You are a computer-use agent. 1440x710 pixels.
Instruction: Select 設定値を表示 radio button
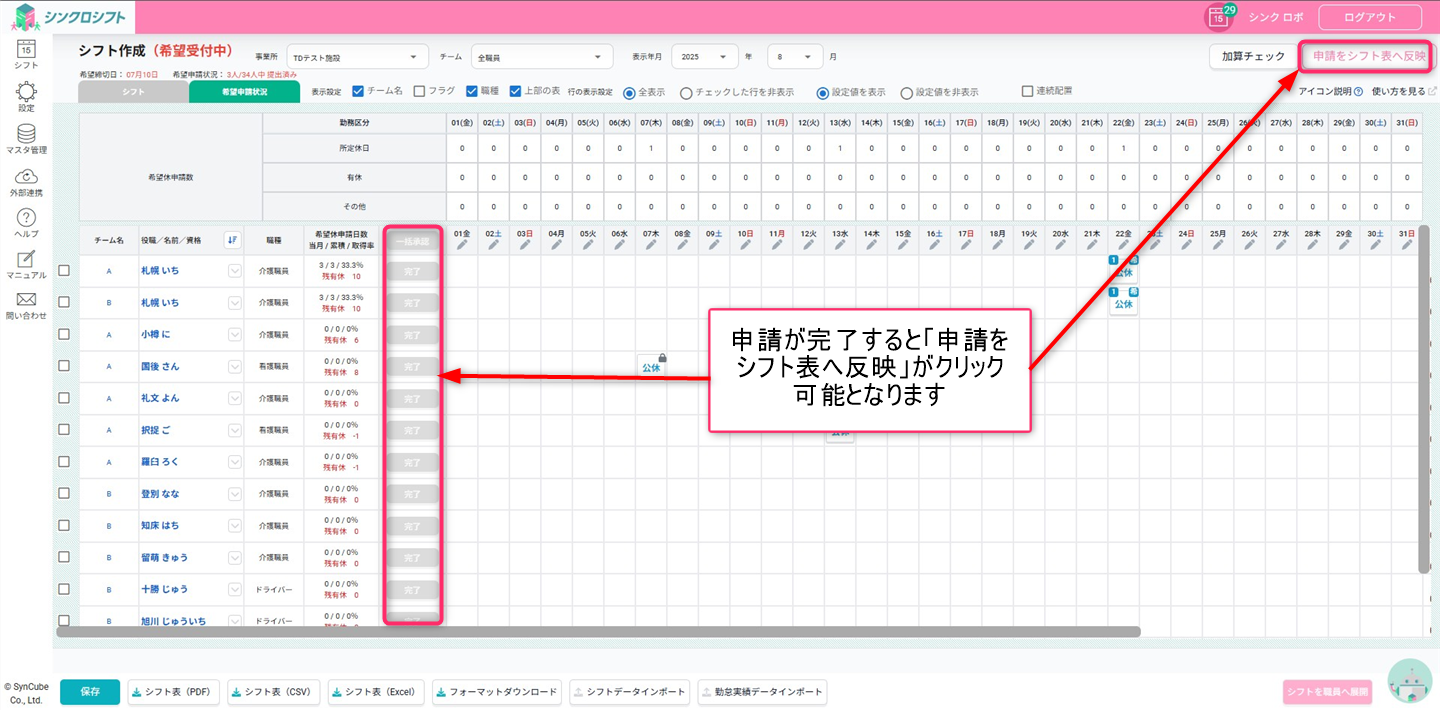[x=823, y=92]
